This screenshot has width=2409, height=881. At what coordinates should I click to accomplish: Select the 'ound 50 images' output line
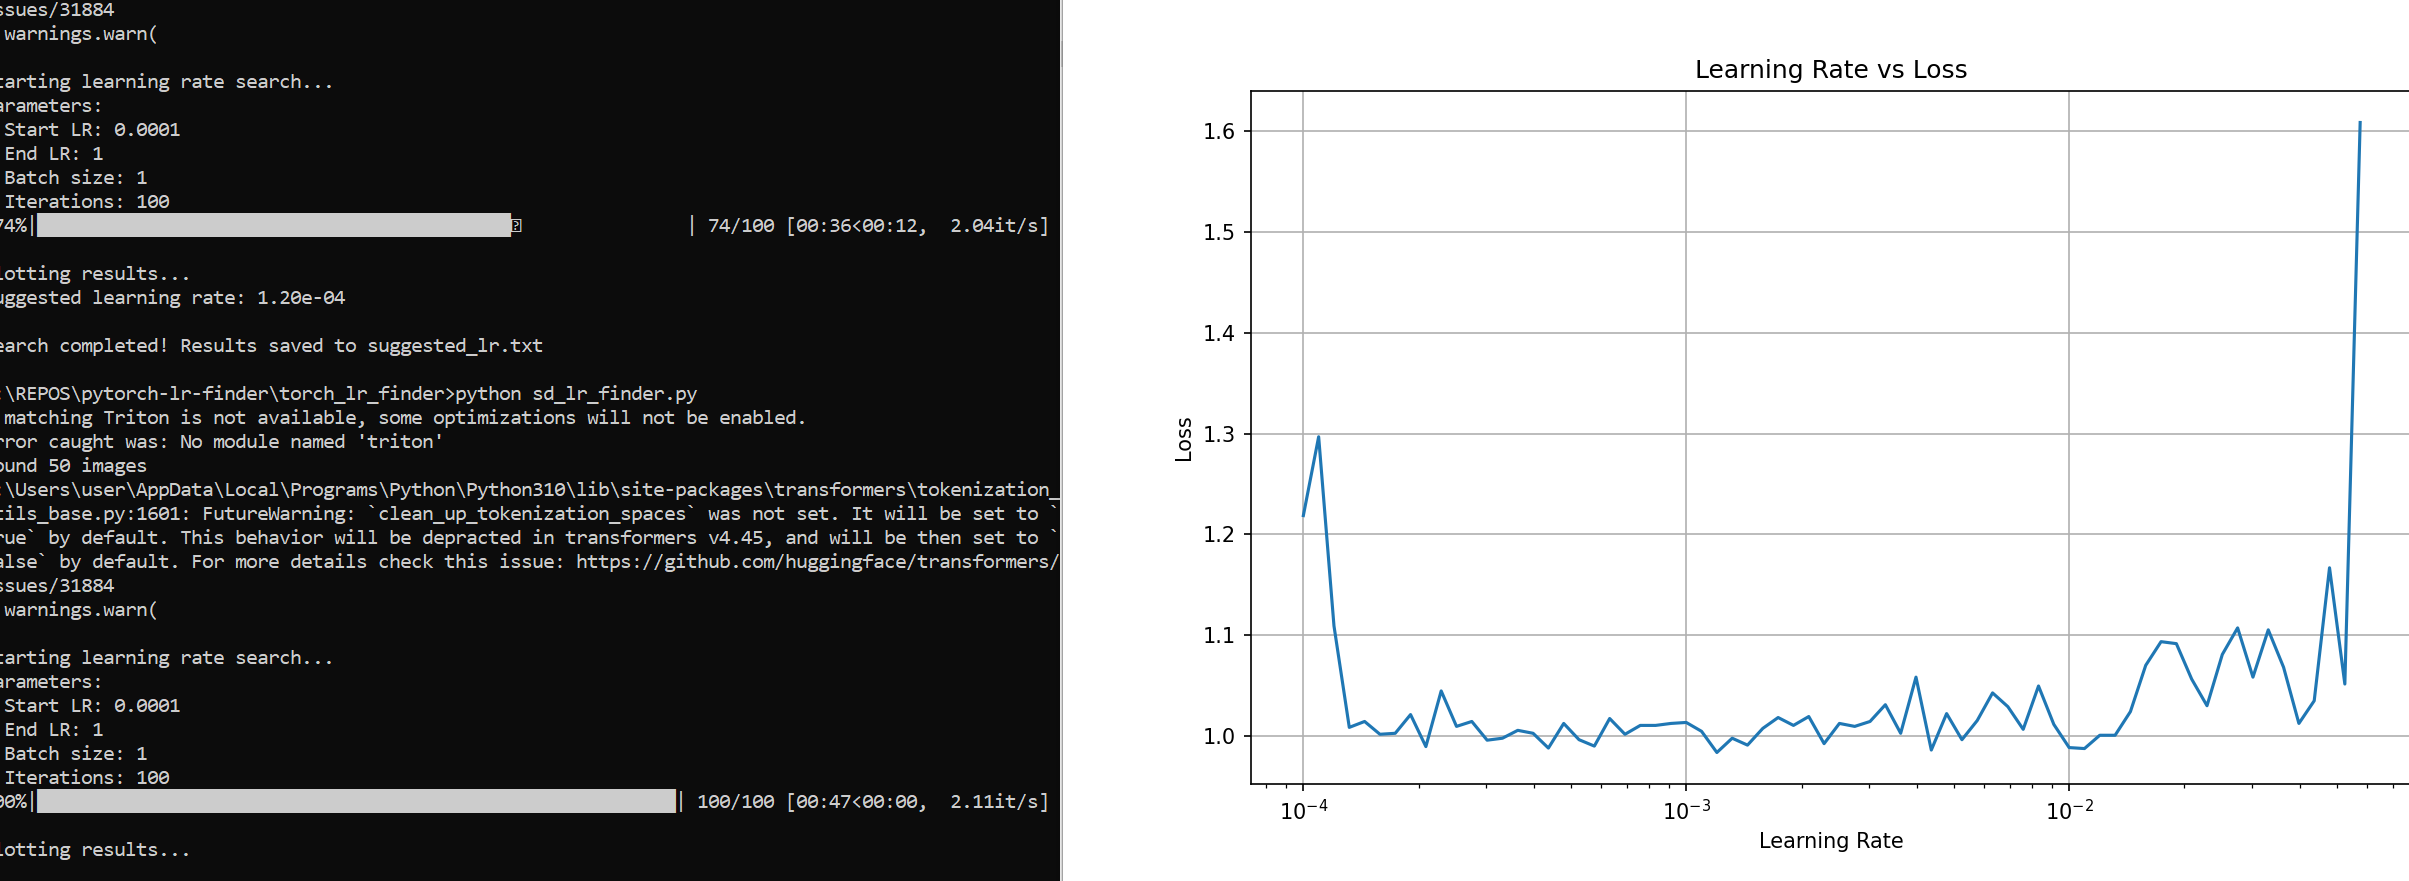[x=73, y=466]
